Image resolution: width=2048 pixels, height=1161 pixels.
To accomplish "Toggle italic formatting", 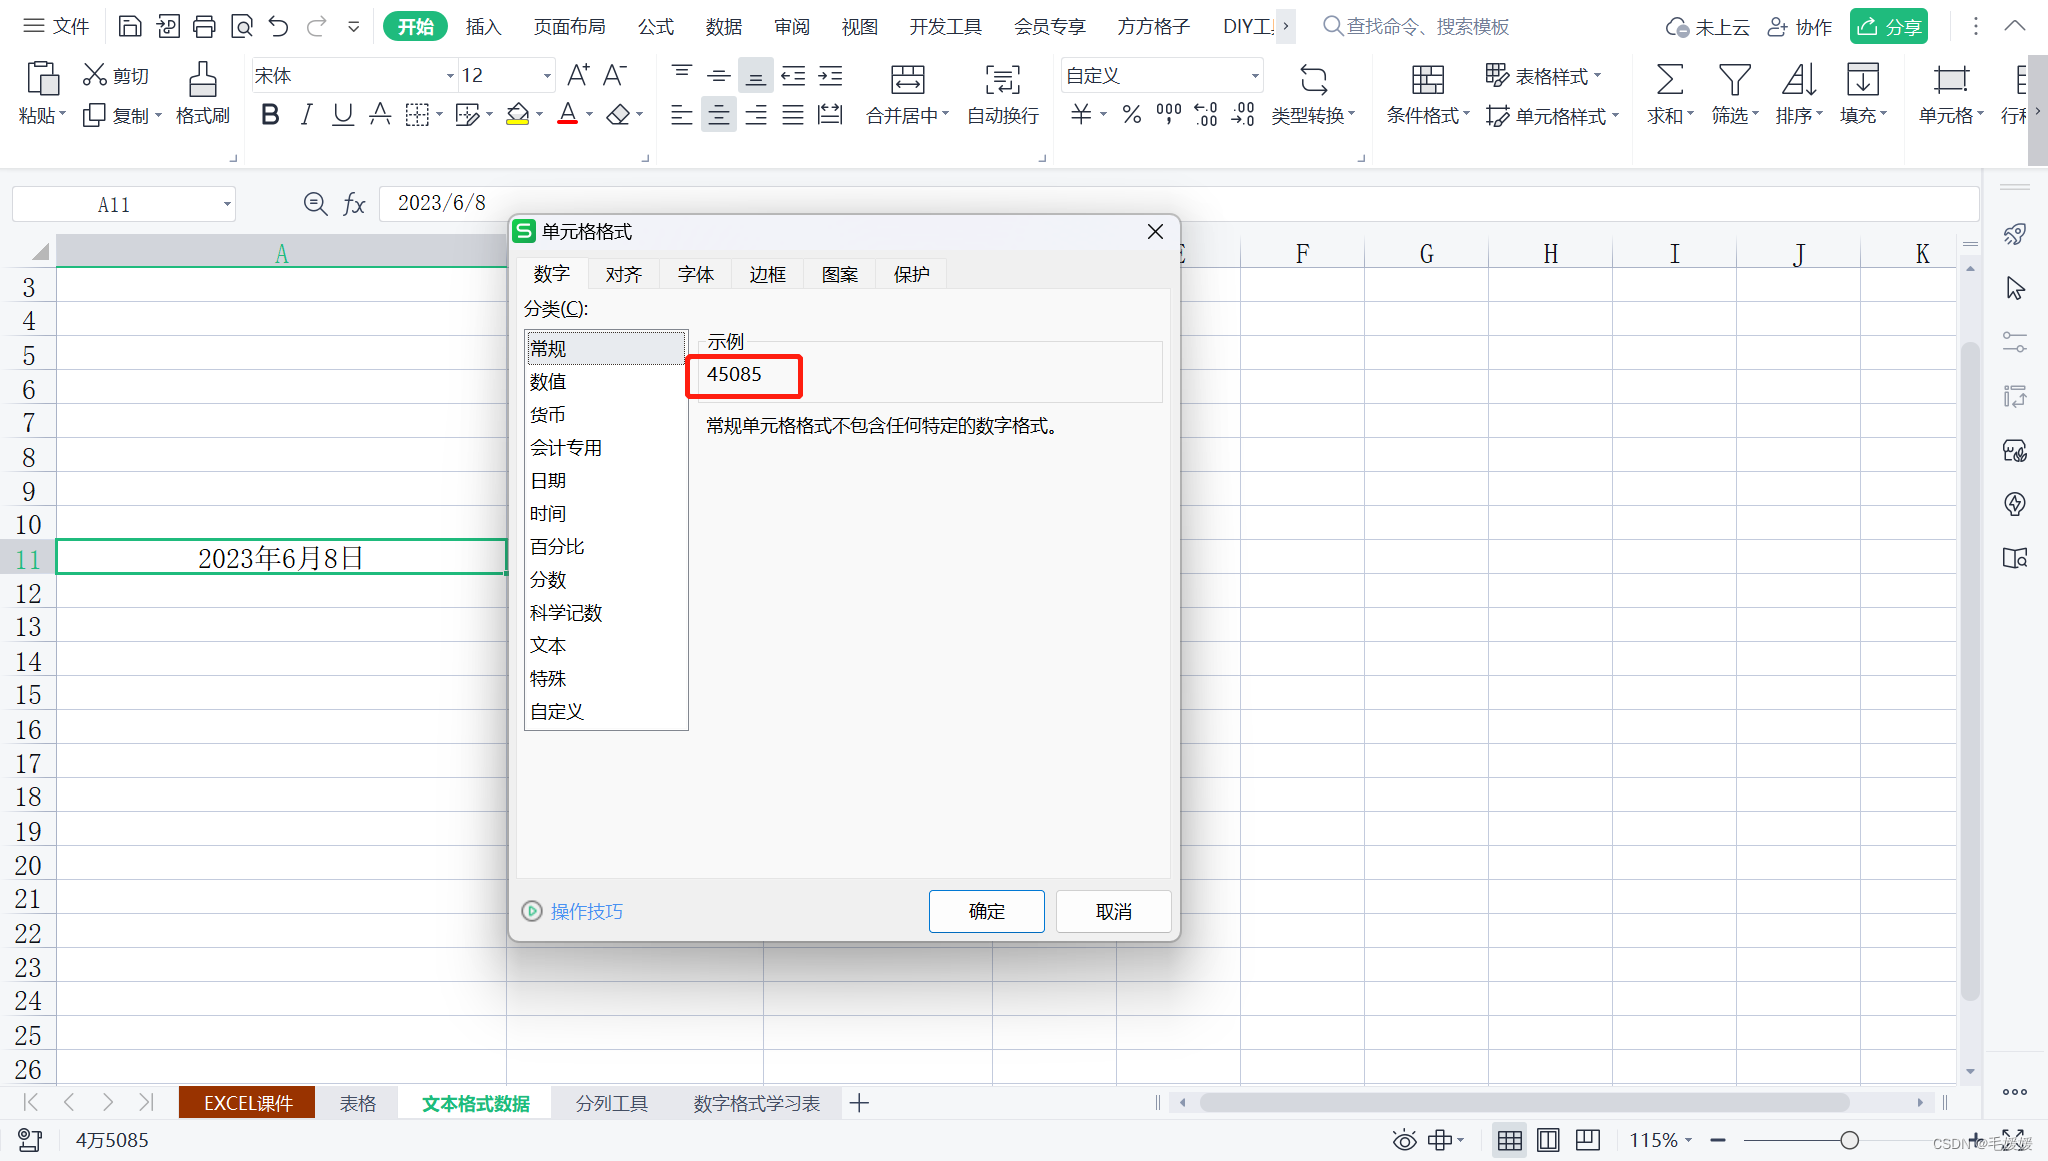I will 306,115.
